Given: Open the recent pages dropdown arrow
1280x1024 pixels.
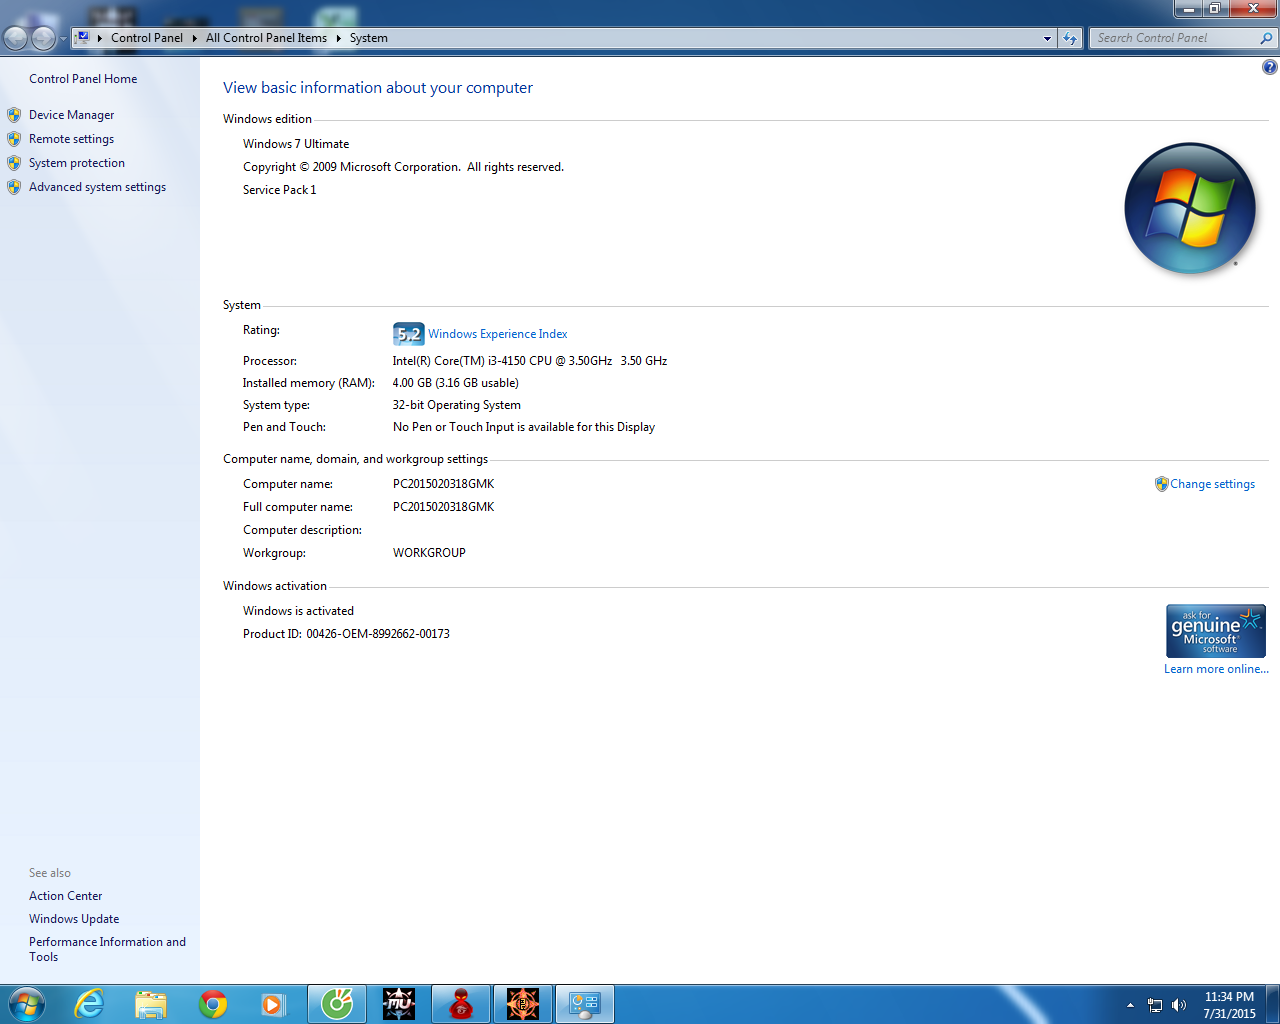Looking at the screenshot, I should click(63, 39).
